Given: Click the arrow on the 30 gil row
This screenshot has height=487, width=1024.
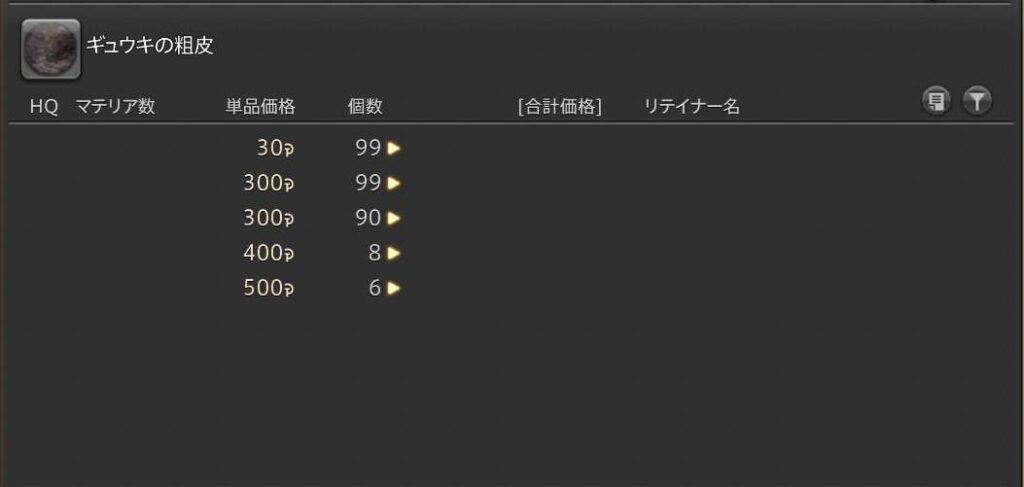Looking at the screenshot, I should [394, 148].
